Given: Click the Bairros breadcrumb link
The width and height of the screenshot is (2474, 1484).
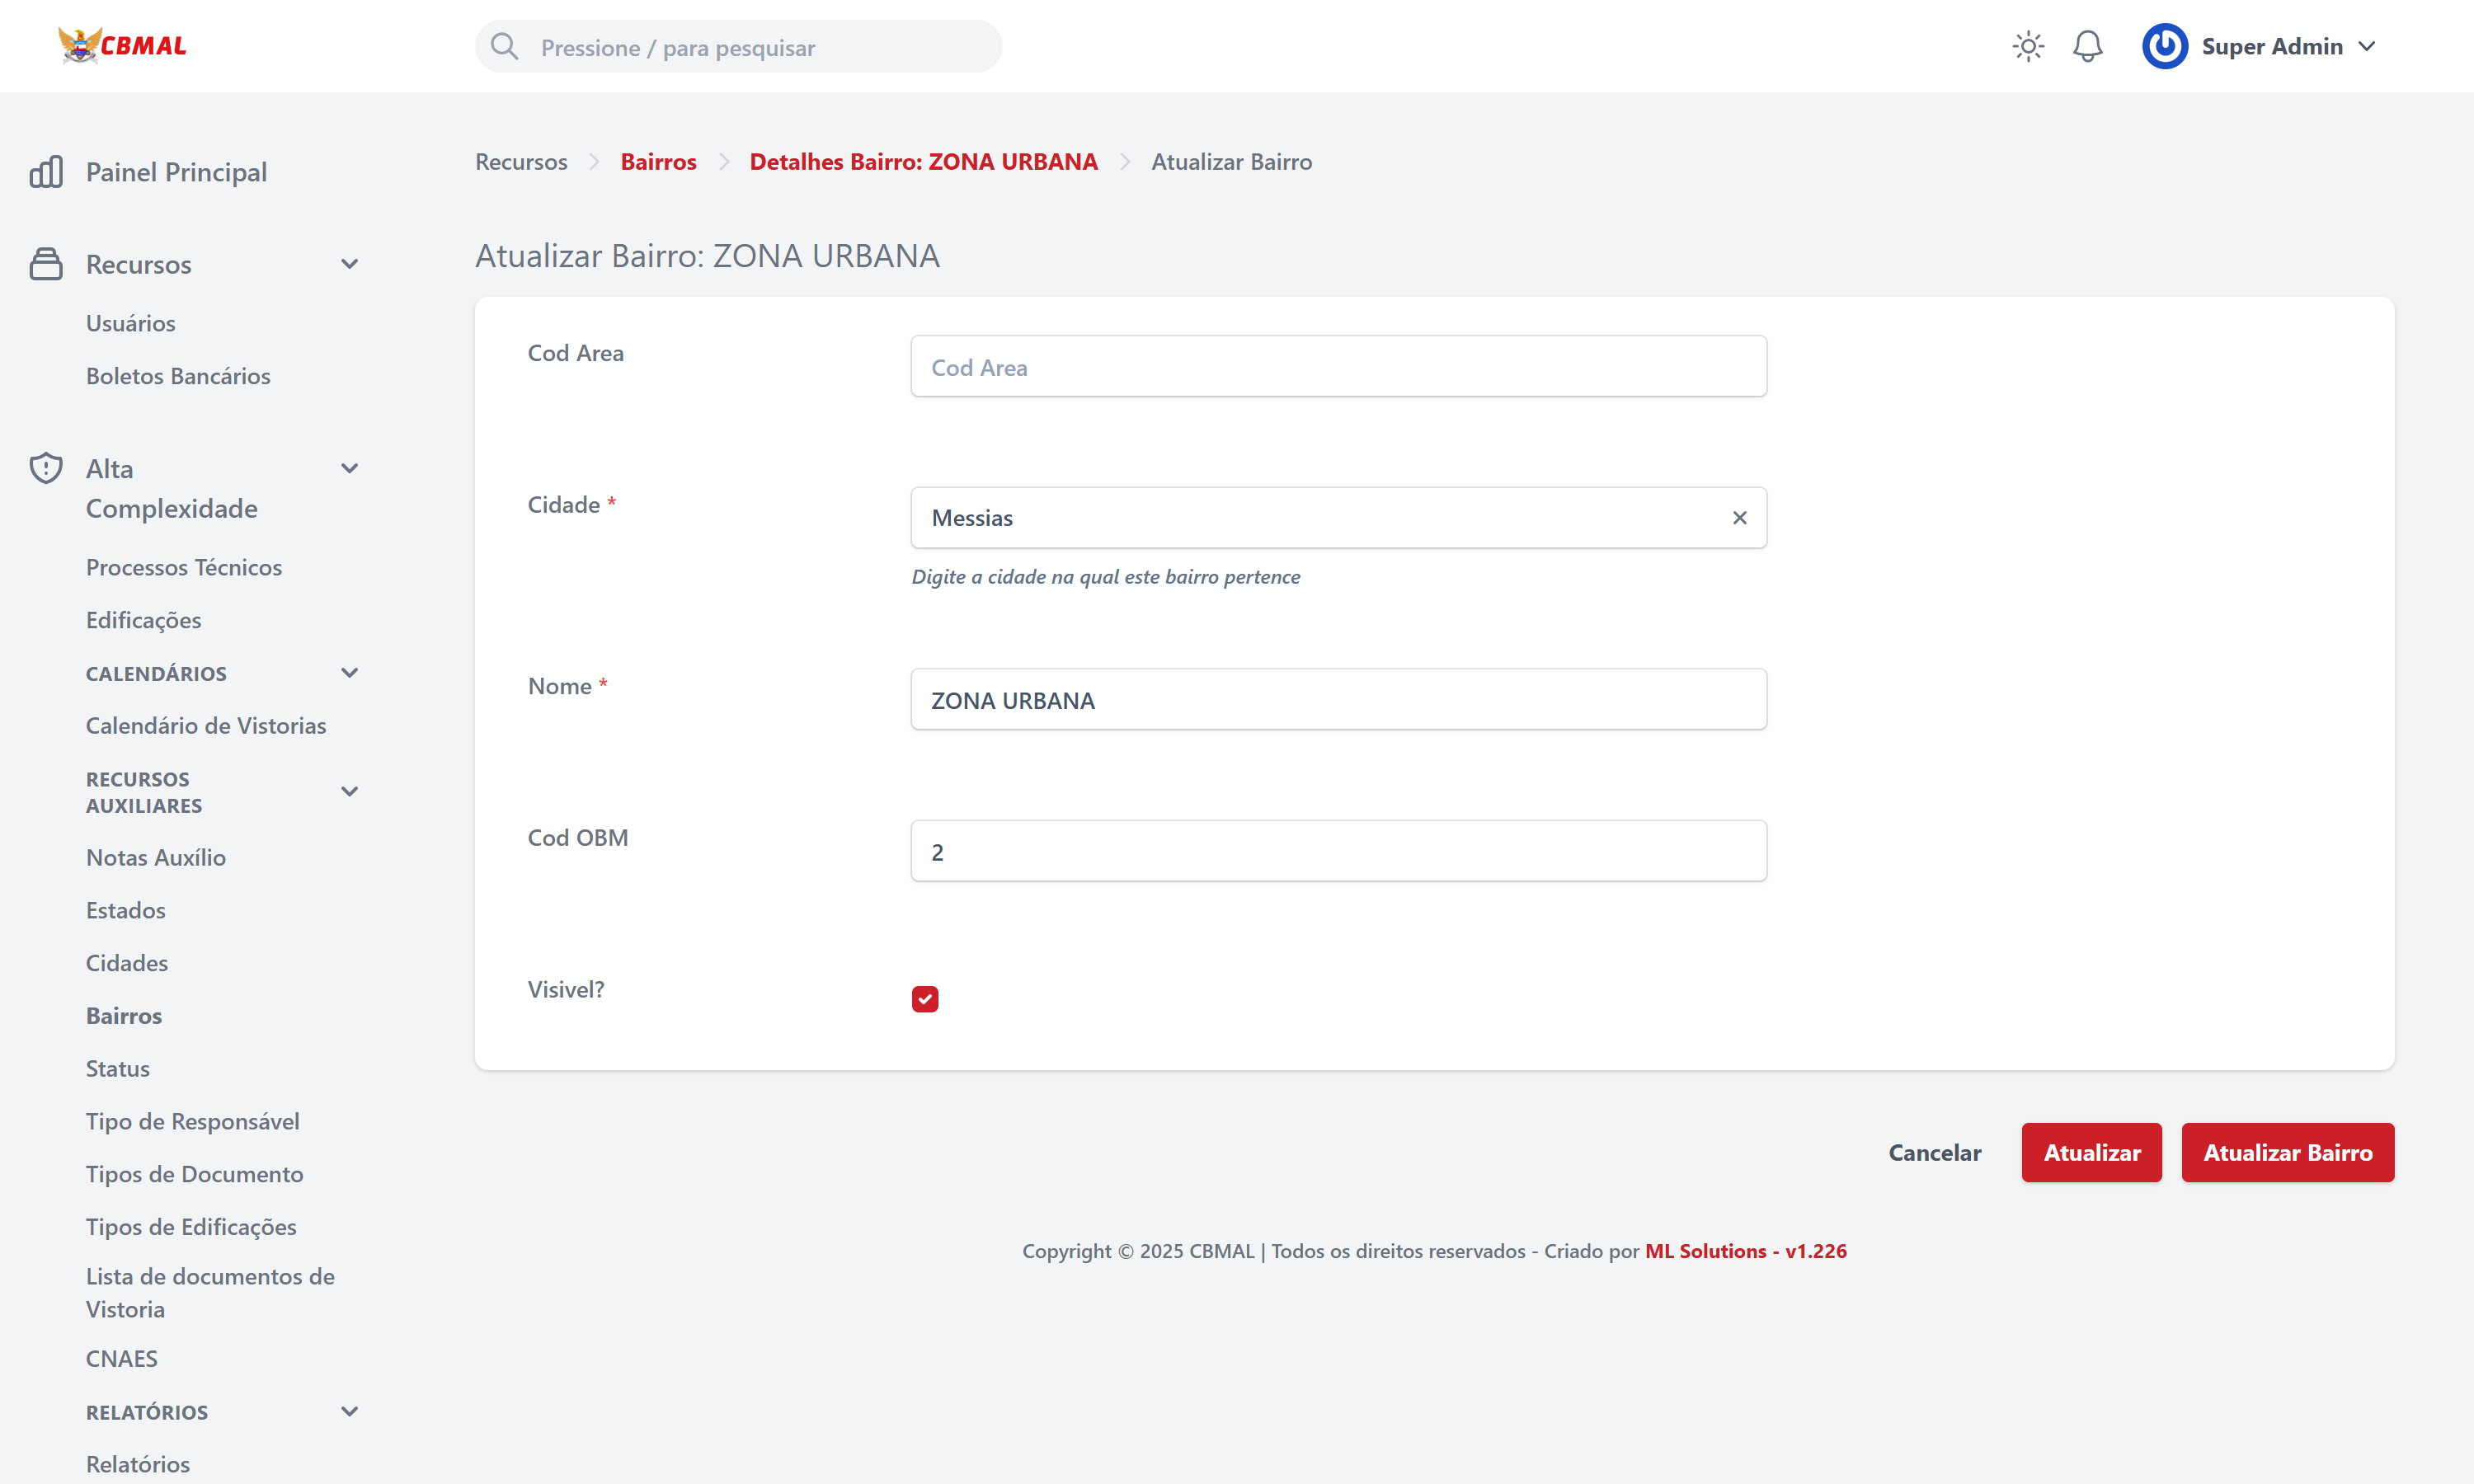Looking at the screenshot, I should coord(658,162).
